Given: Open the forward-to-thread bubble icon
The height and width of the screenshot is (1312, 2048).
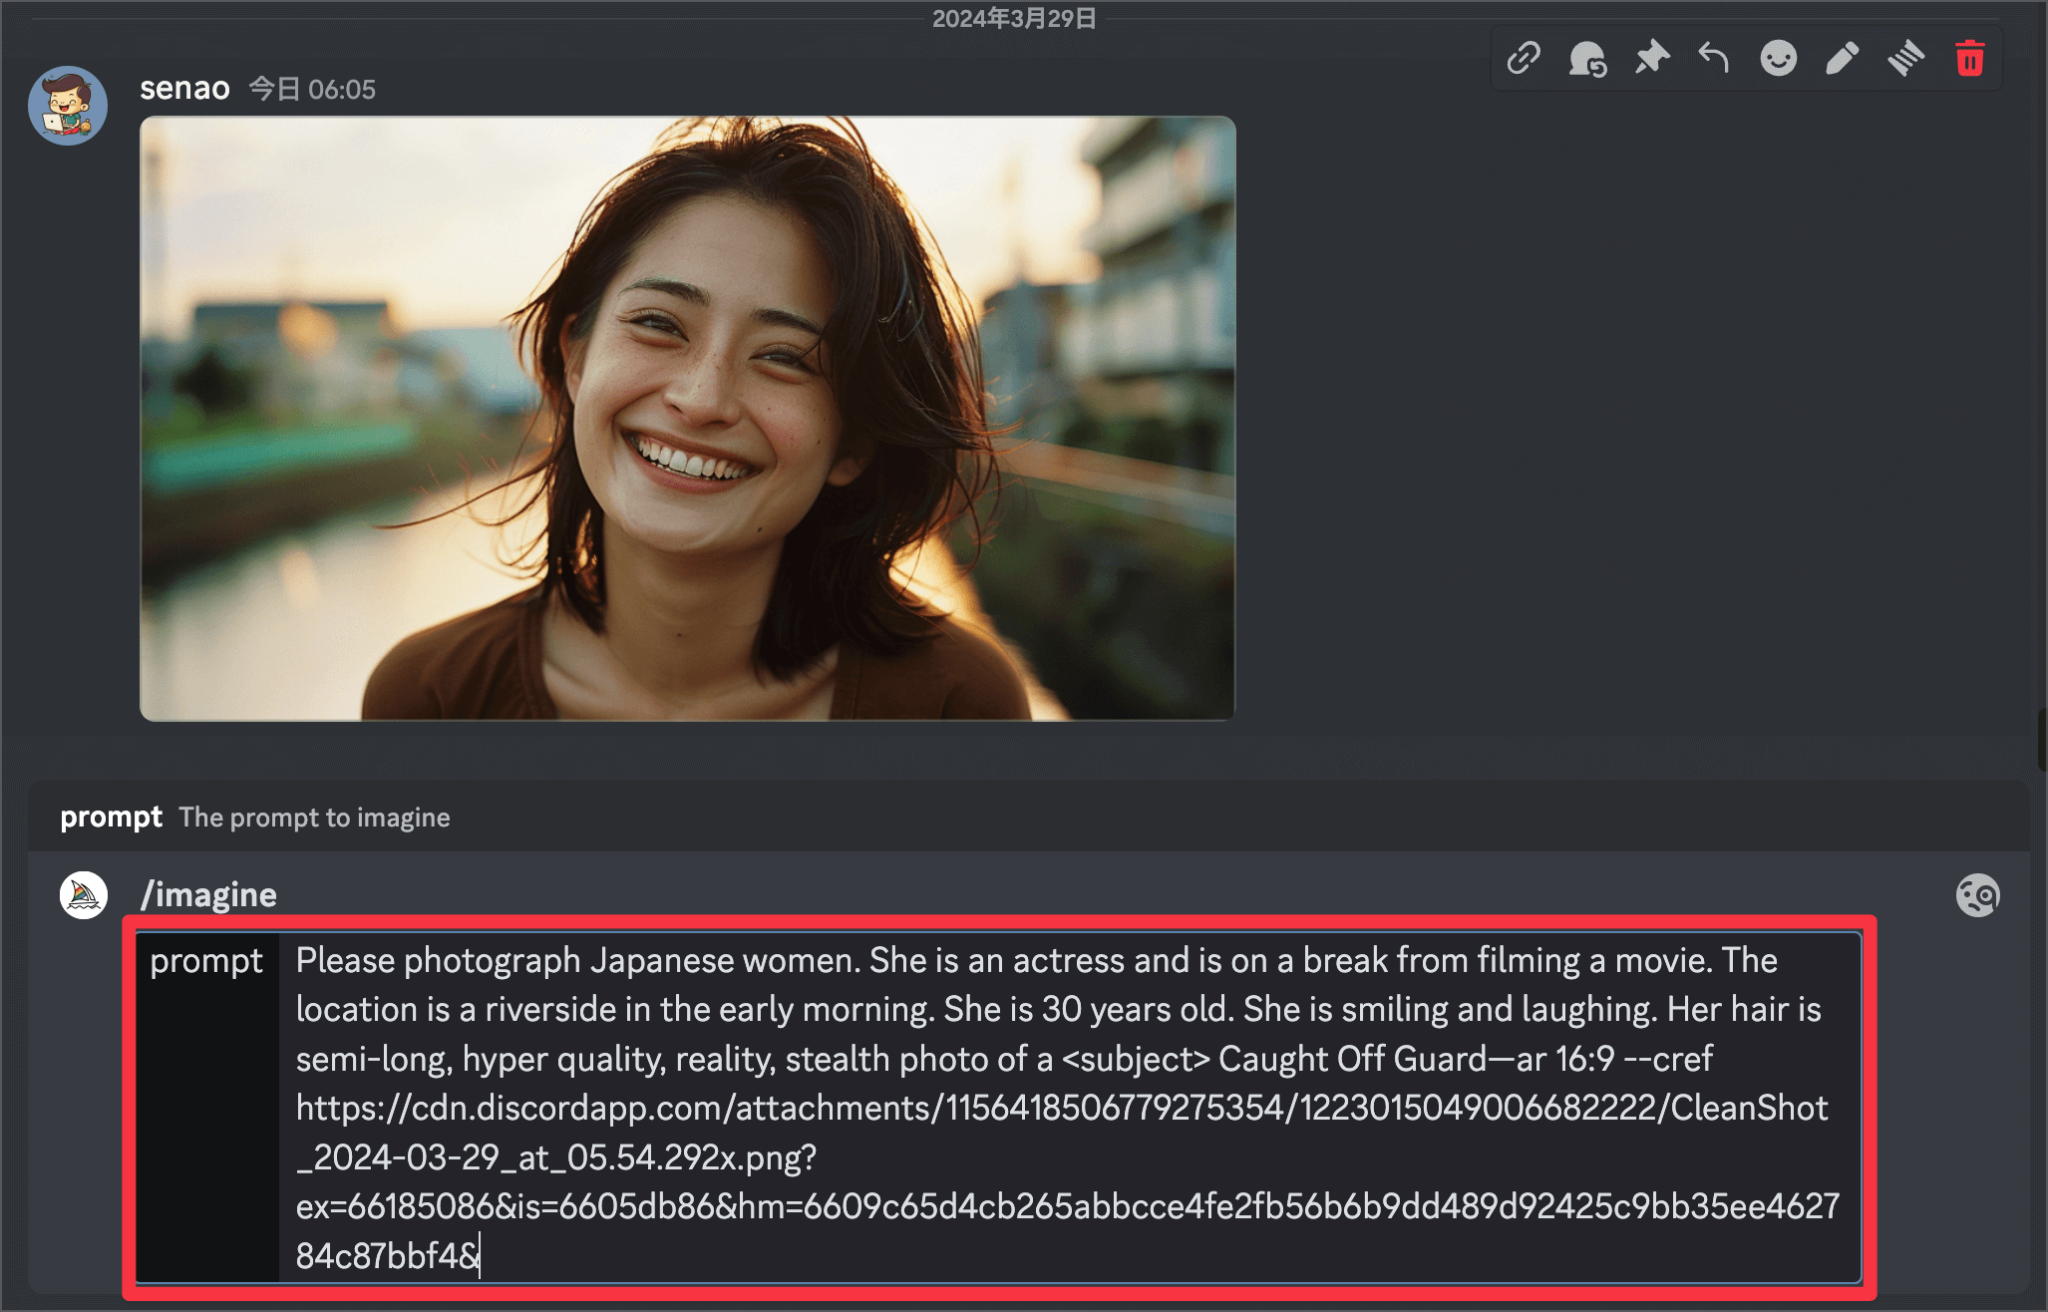Looking at the screenshot, I should point(1588,58).
